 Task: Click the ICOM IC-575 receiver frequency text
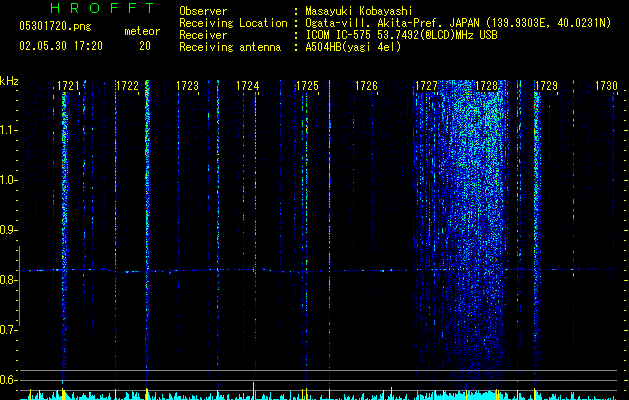pyautogui.click(x=401, y=35)
